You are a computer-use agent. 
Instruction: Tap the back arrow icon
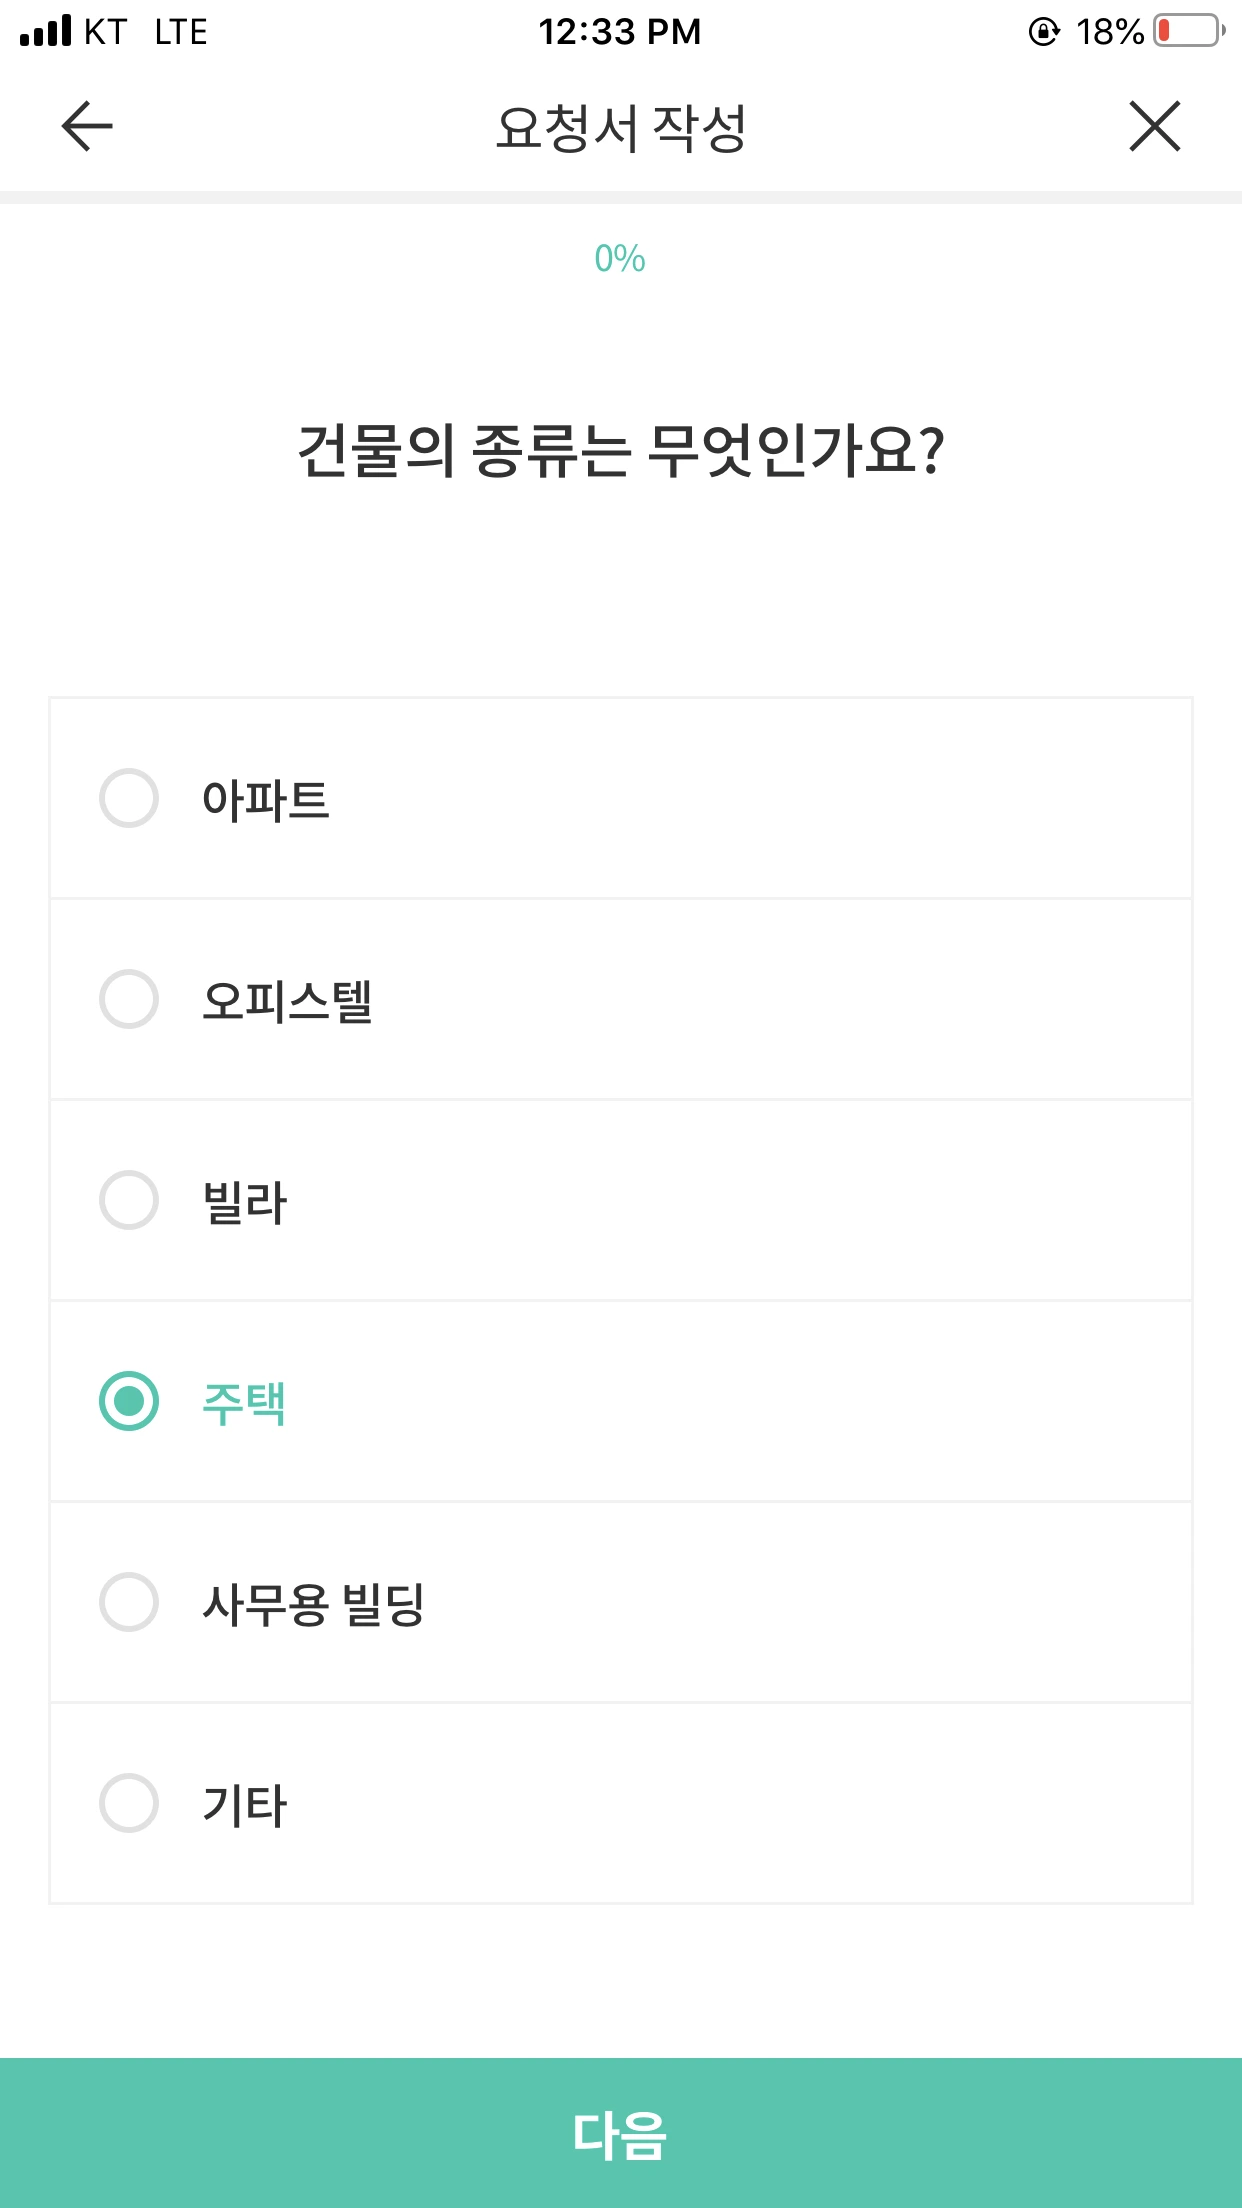click(x=87, y=126)
